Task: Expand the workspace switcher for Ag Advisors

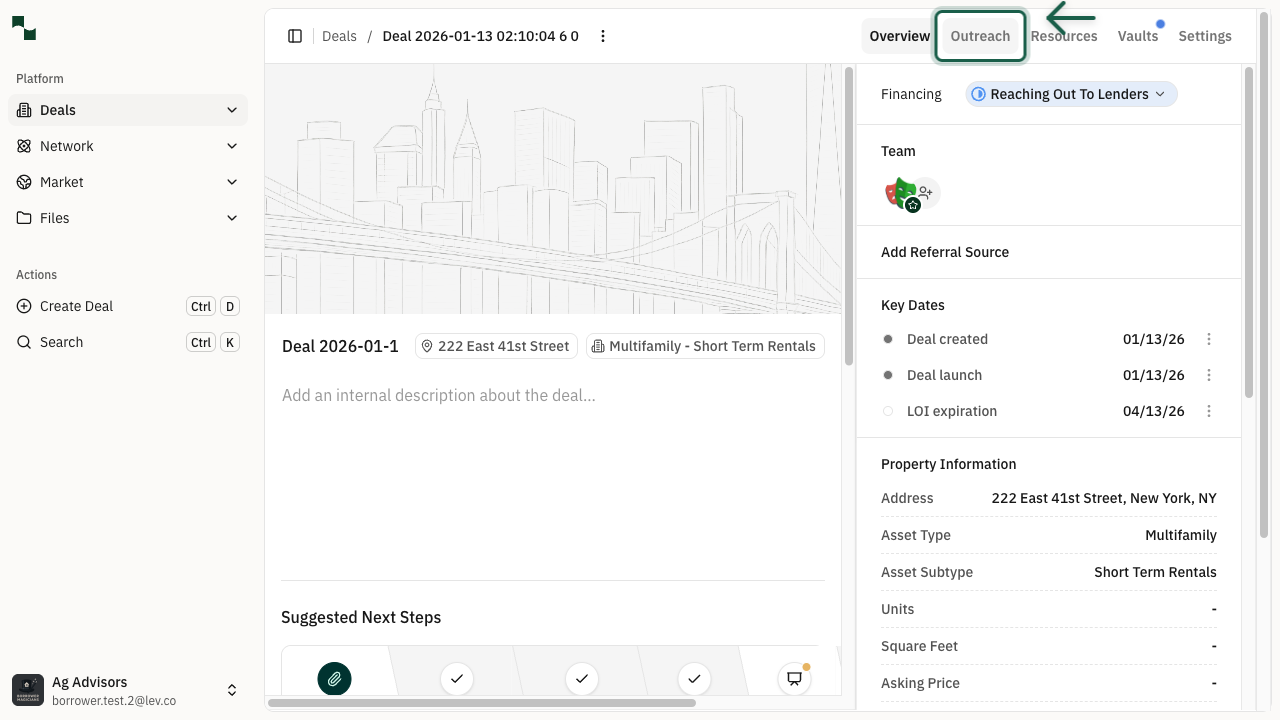Action: click(x=231, y=689)
